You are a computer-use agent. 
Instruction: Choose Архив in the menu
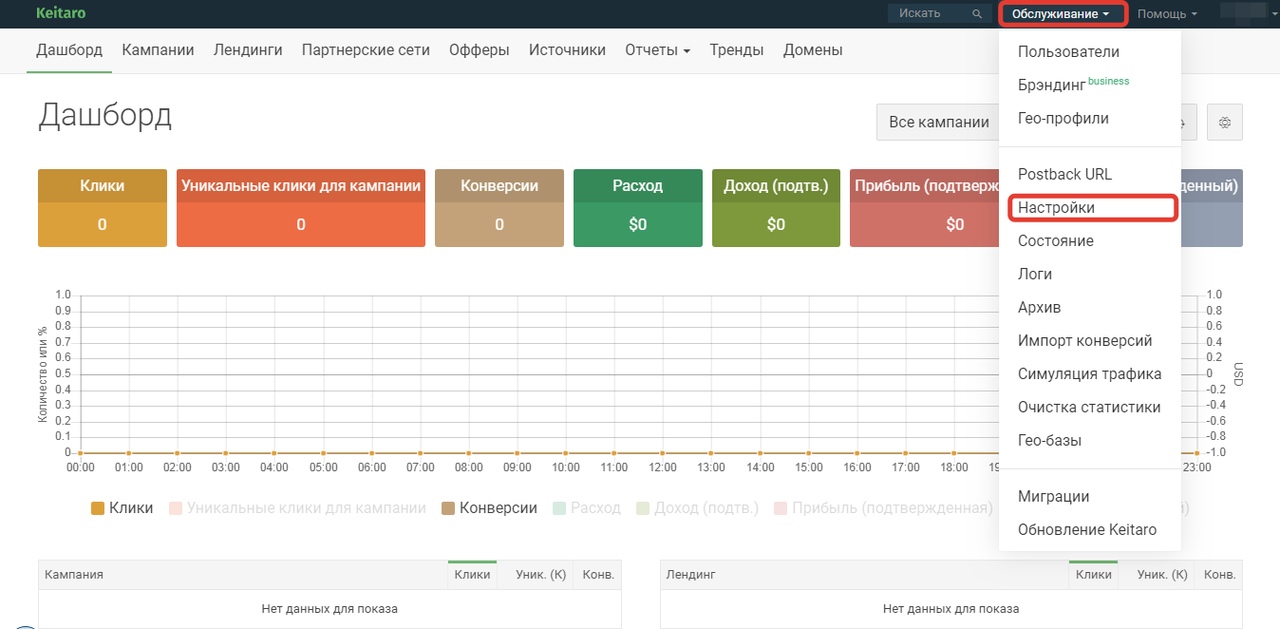click(x=1090, y=307)
